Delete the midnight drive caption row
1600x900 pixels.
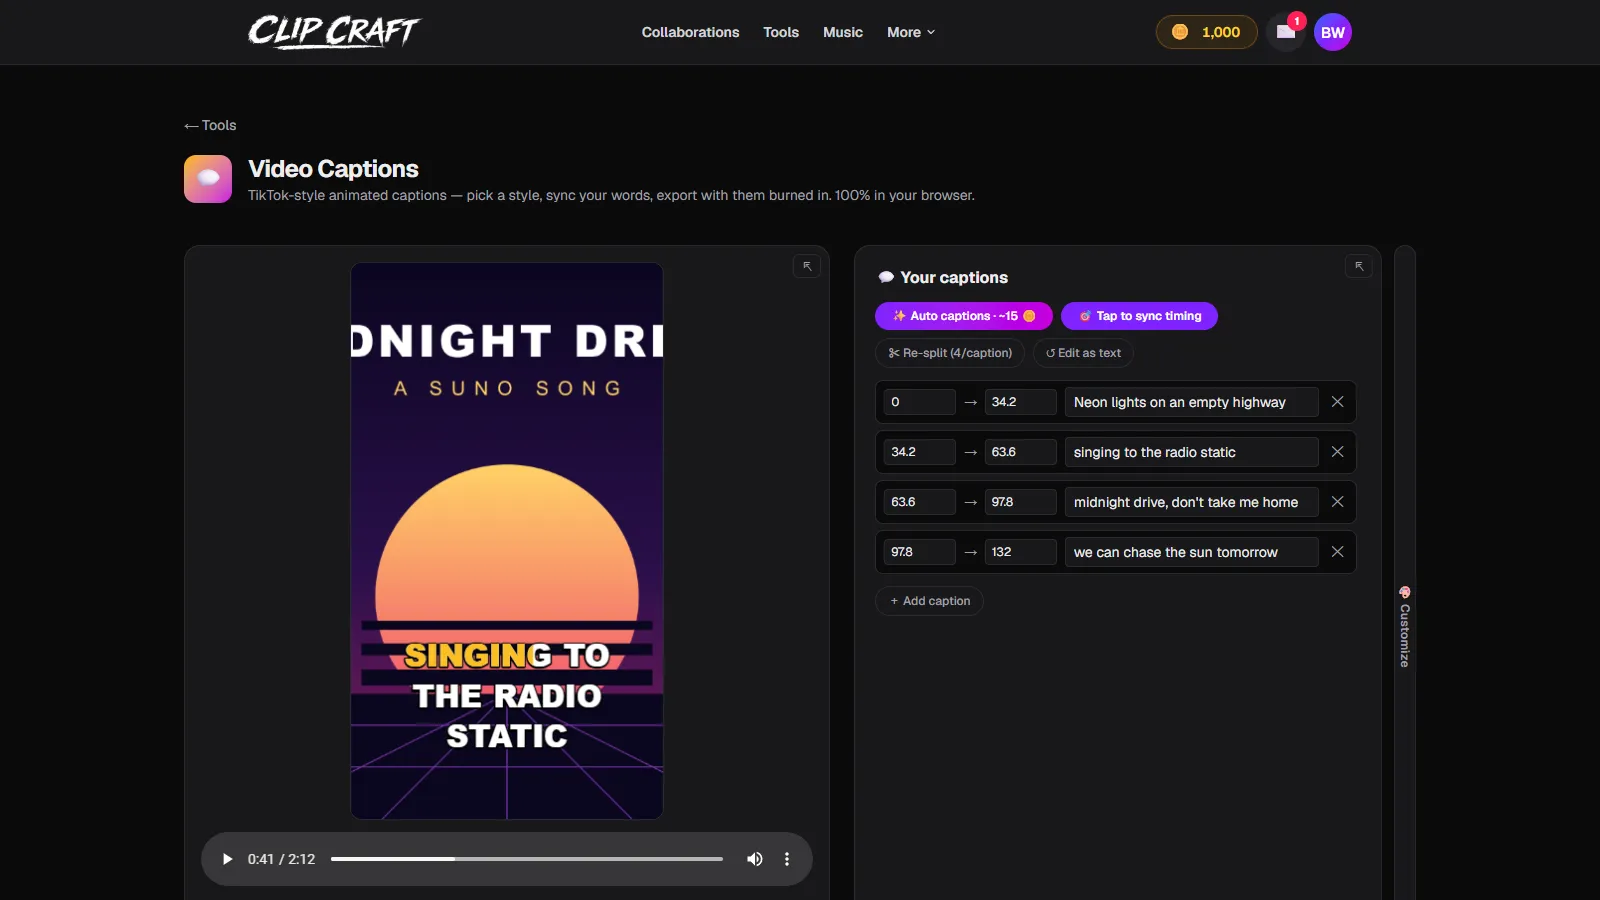(x=1337, y=502)
